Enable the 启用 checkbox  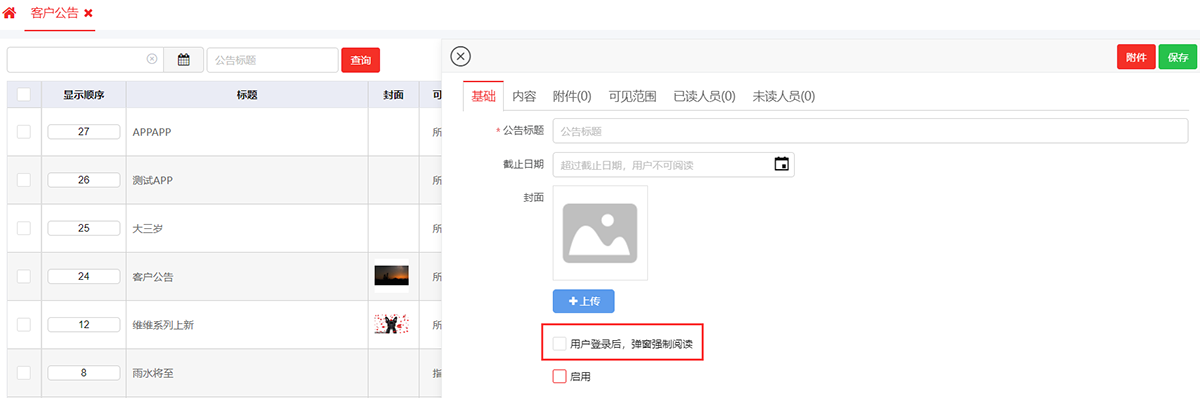tap(560, 377)
